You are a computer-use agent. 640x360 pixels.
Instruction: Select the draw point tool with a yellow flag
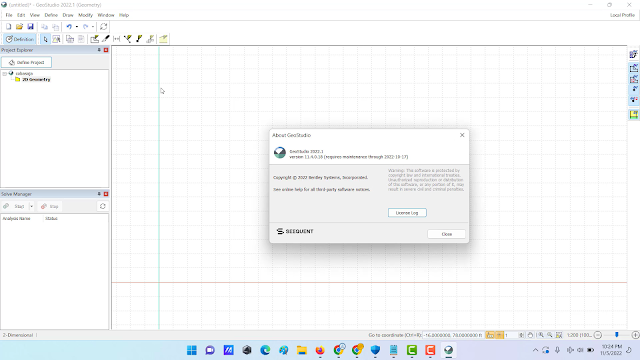(139, 39)
